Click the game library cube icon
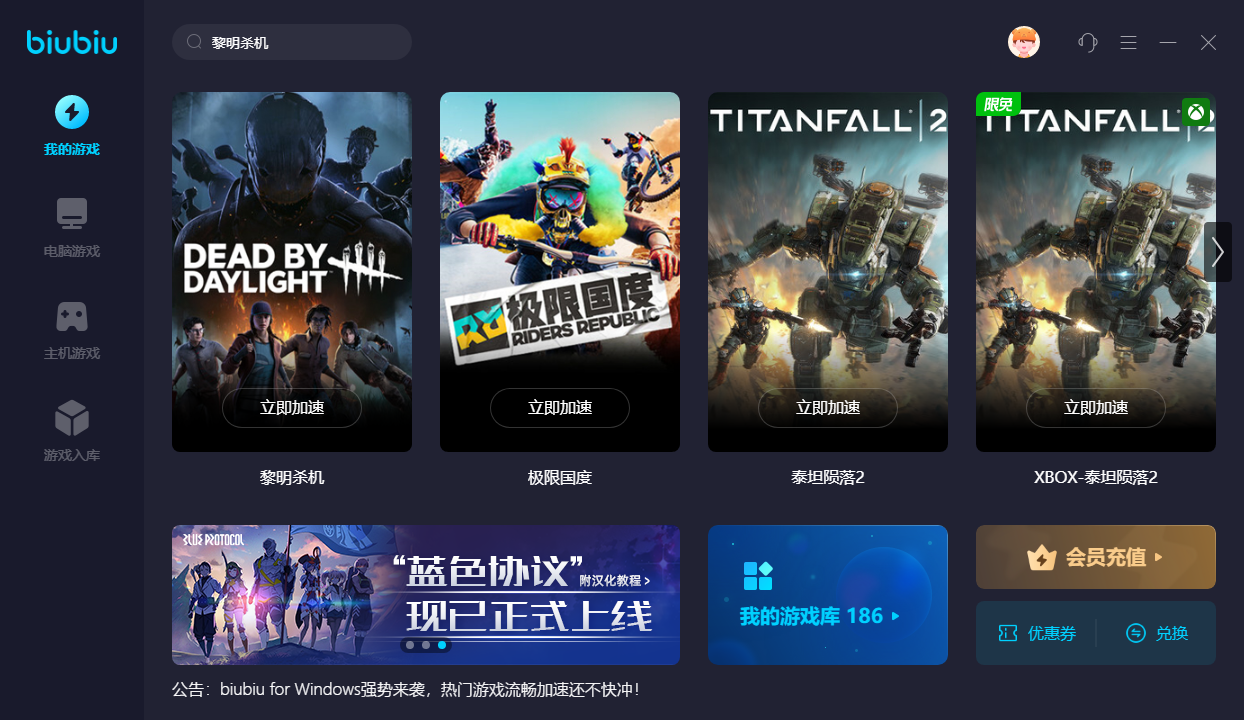Screen dimensions: 1244x720 coord(71,418)
